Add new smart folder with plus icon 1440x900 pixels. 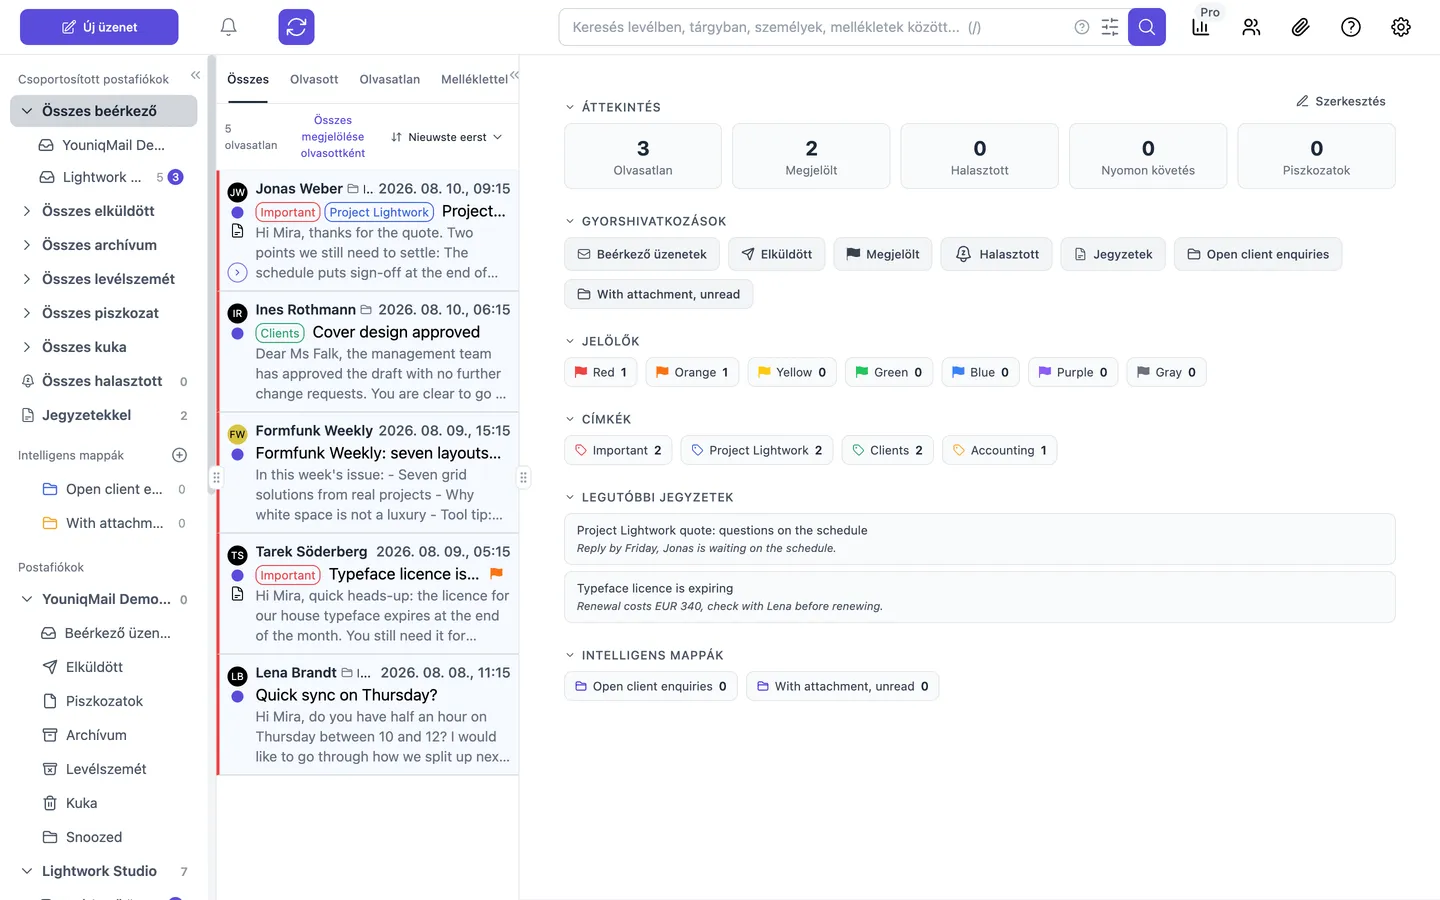click(x=180, y=455)
